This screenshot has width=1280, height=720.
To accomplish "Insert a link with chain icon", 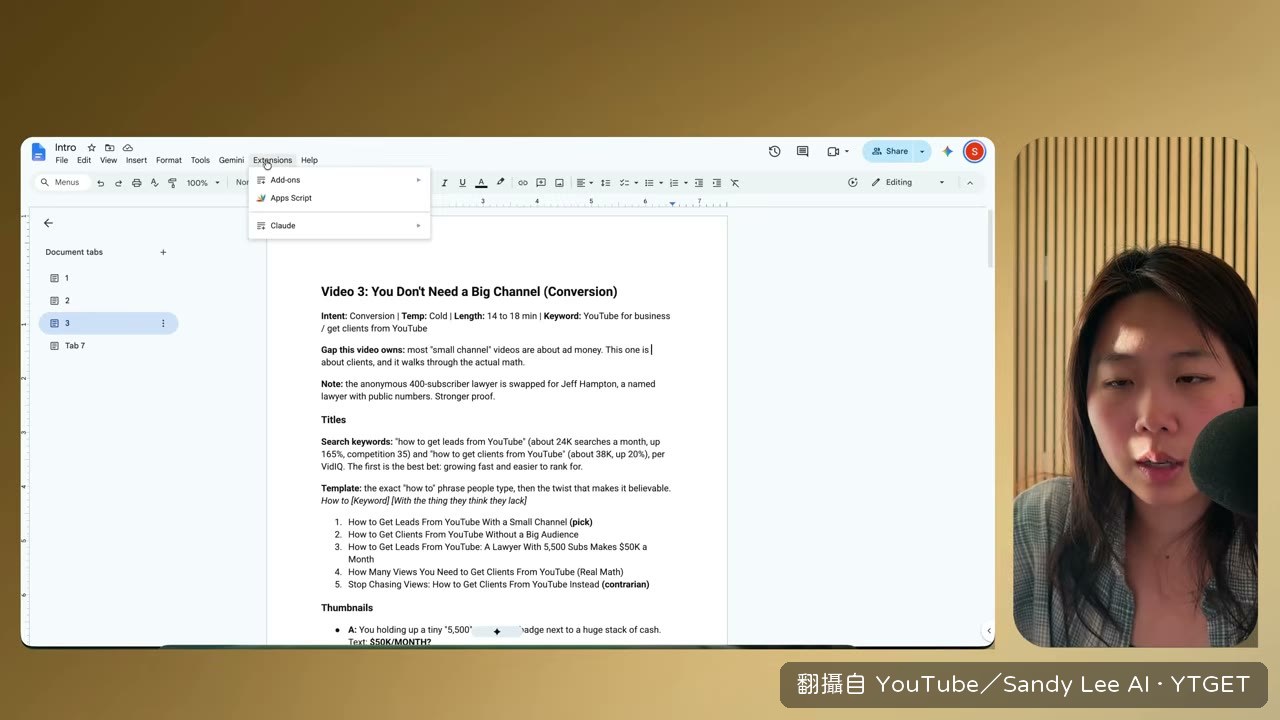I will pos(522,183).
